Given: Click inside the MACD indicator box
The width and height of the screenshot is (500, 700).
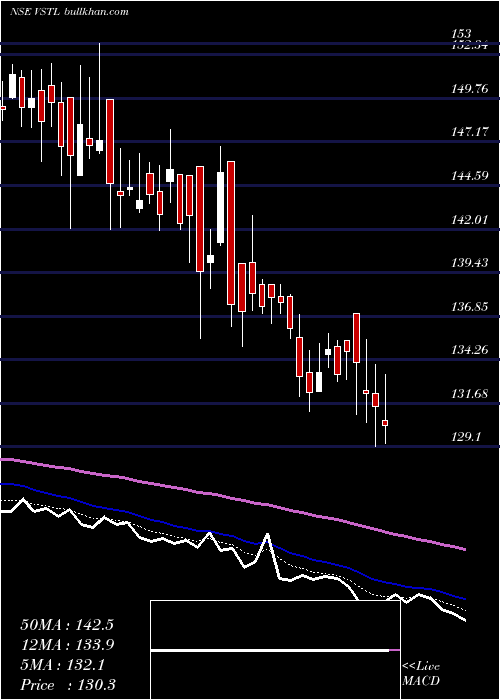Looking at the screenshot, I should [x=275, y=650].
